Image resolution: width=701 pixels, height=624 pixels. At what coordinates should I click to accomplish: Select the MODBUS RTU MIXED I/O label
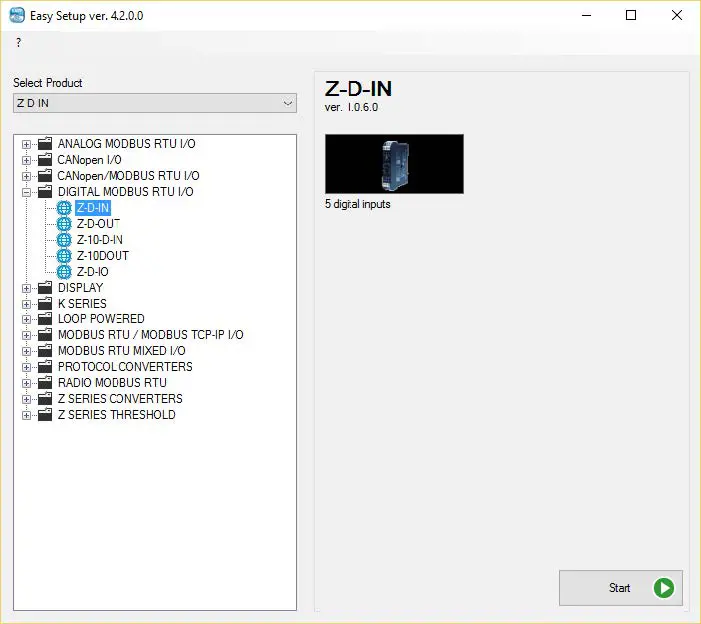pyautogui.click(x=122, y=351)
